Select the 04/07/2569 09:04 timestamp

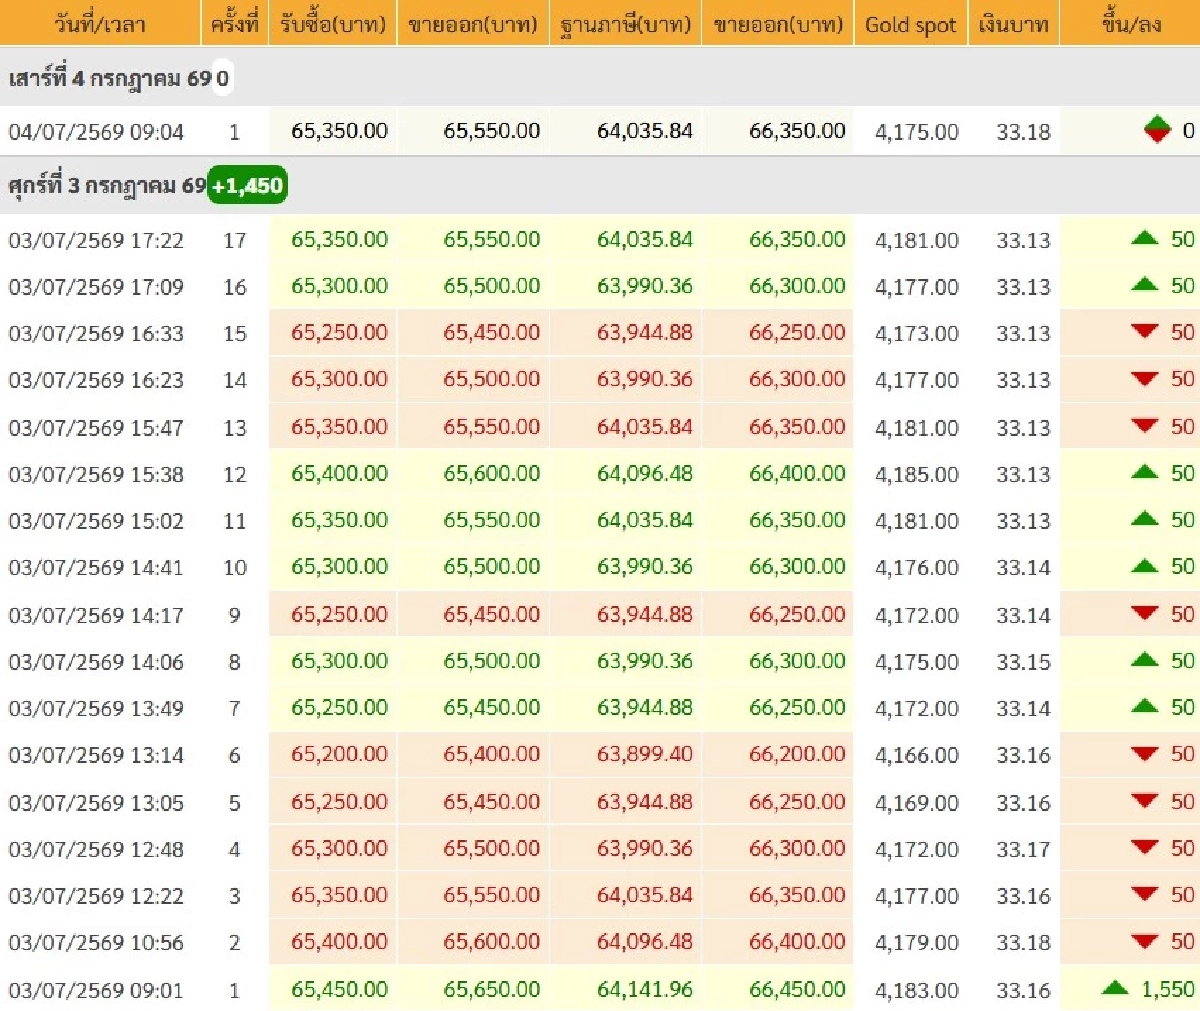(96, 131)
